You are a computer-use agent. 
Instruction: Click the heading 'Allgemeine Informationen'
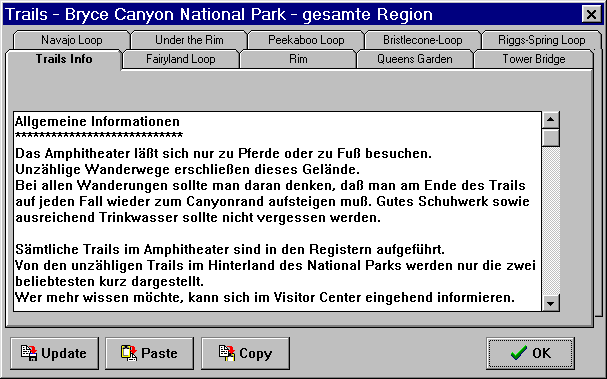click(97, 122)
